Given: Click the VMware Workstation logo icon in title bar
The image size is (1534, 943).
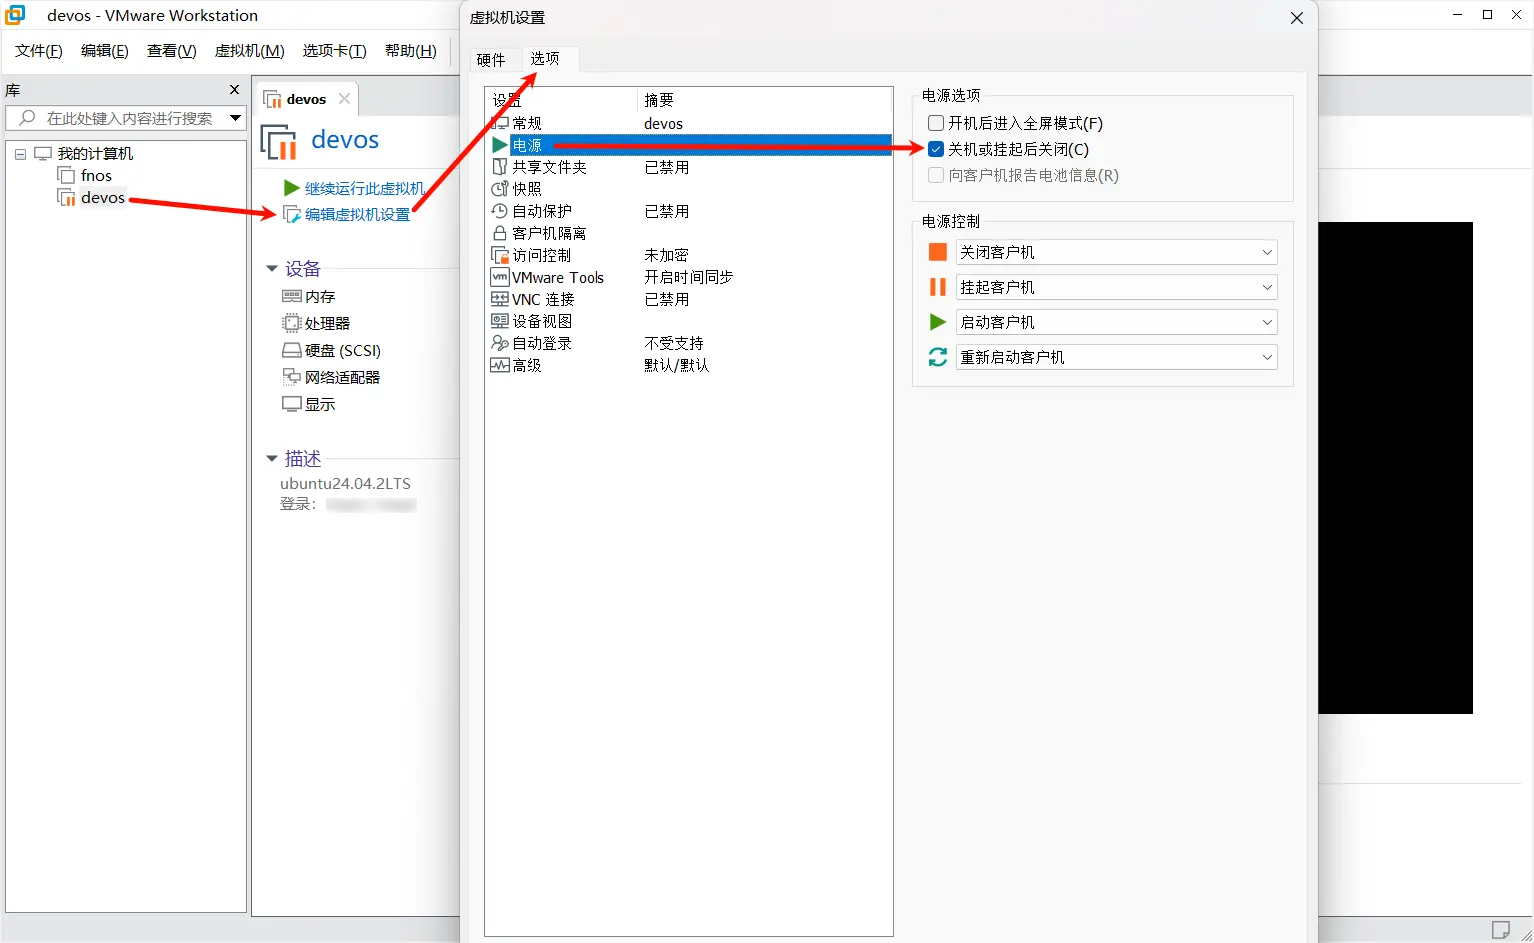Looking at the screenshot, I should [15, 15].
